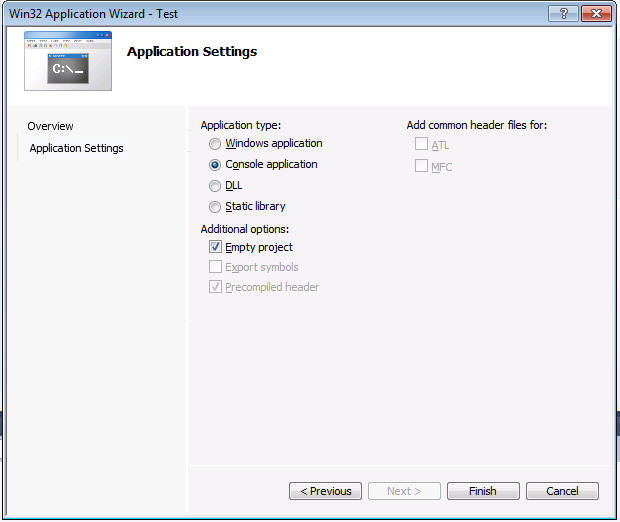The width and height of the screenshot is (620, 522).
Task: Choose the Static library option
Action: [215, 207]
